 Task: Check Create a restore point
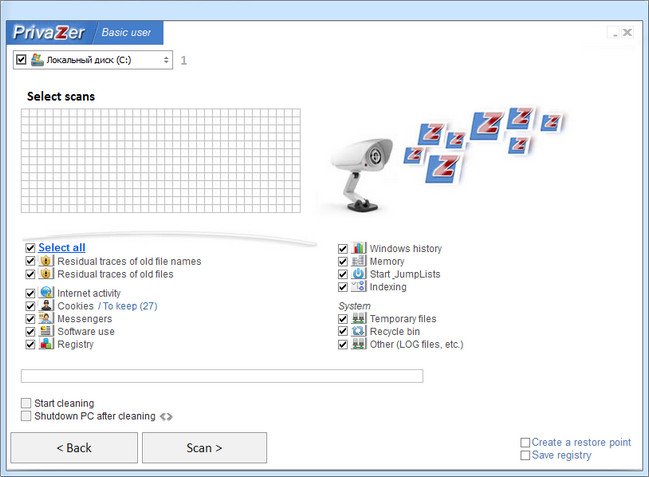coord(525,443)
